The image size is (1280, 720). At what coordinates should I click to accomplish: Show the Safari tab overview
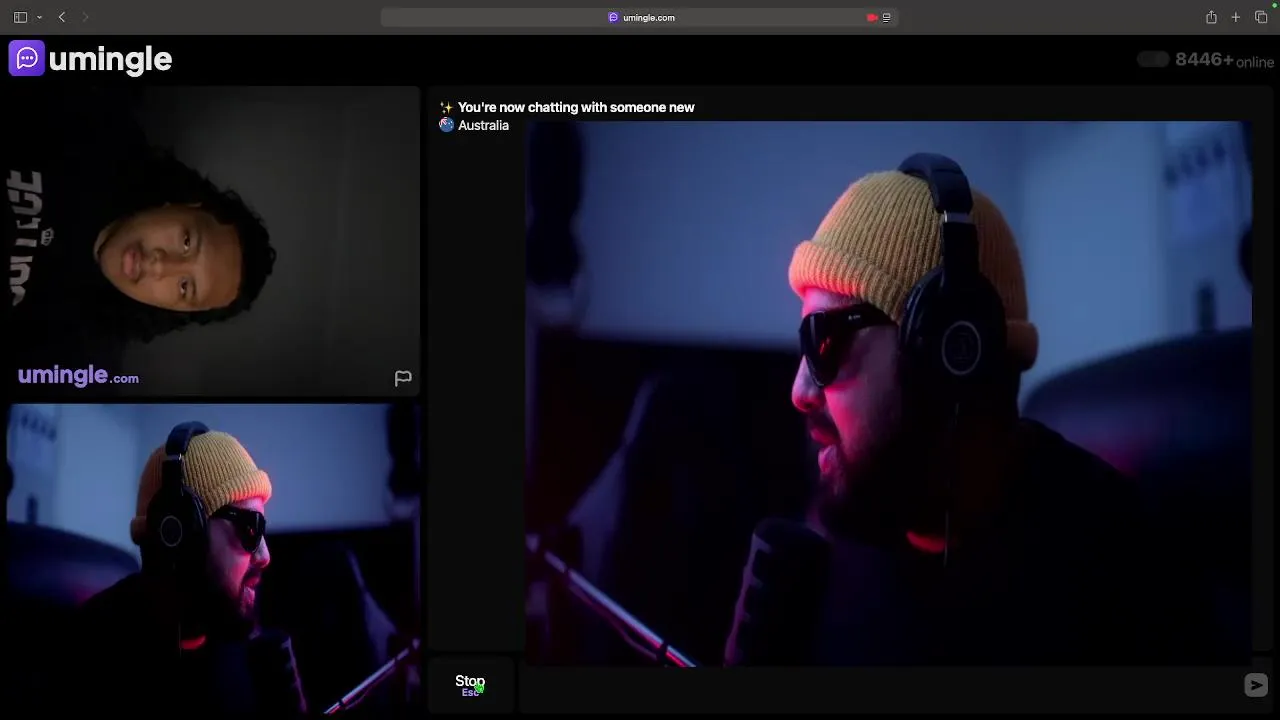[x=1261, y=17]
